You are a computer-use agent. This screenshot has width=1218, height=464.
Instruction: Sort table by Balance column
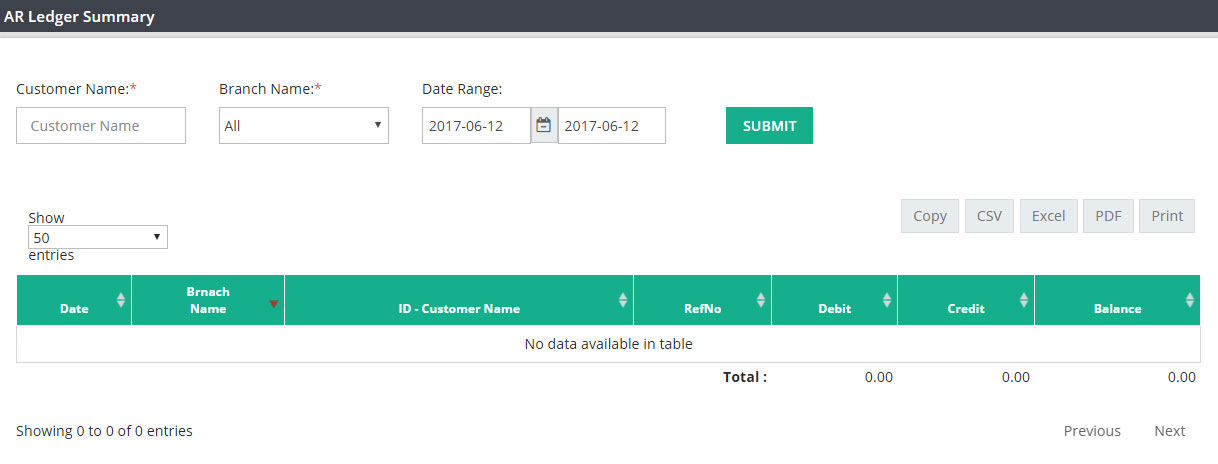1117,300
